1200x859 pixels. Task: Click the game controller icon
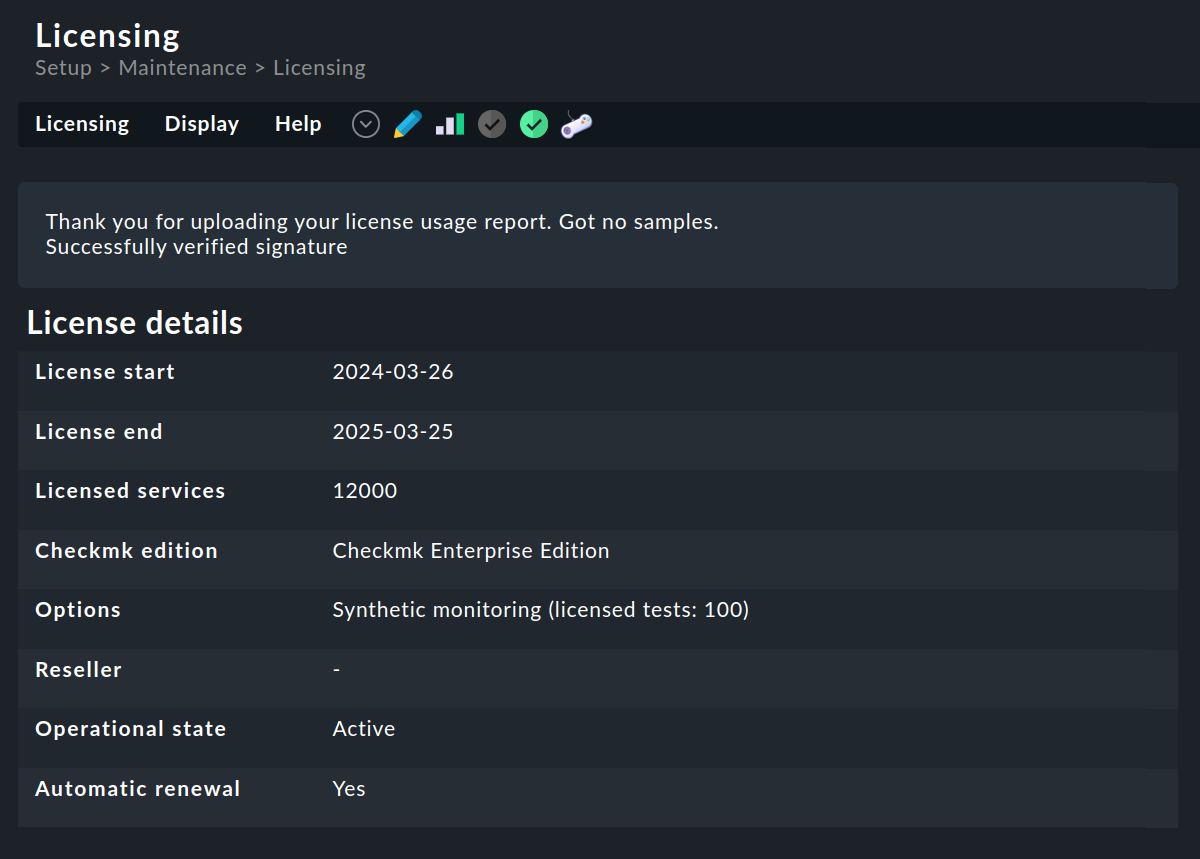coord(576,124)
